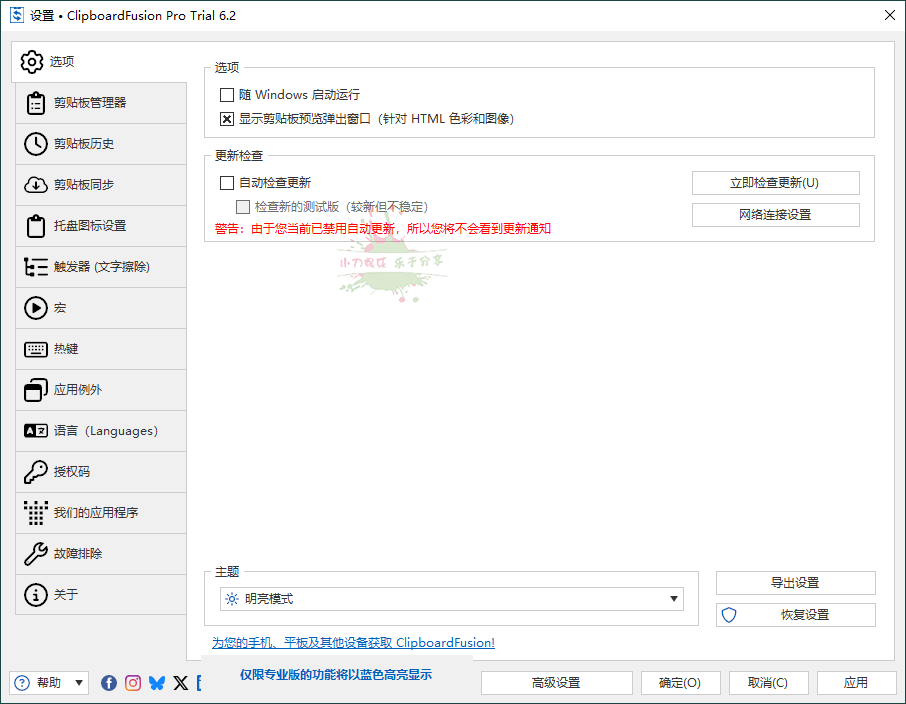Open the X social media icon
Viewport: 906px width, 704px height.
click(180, 683)
